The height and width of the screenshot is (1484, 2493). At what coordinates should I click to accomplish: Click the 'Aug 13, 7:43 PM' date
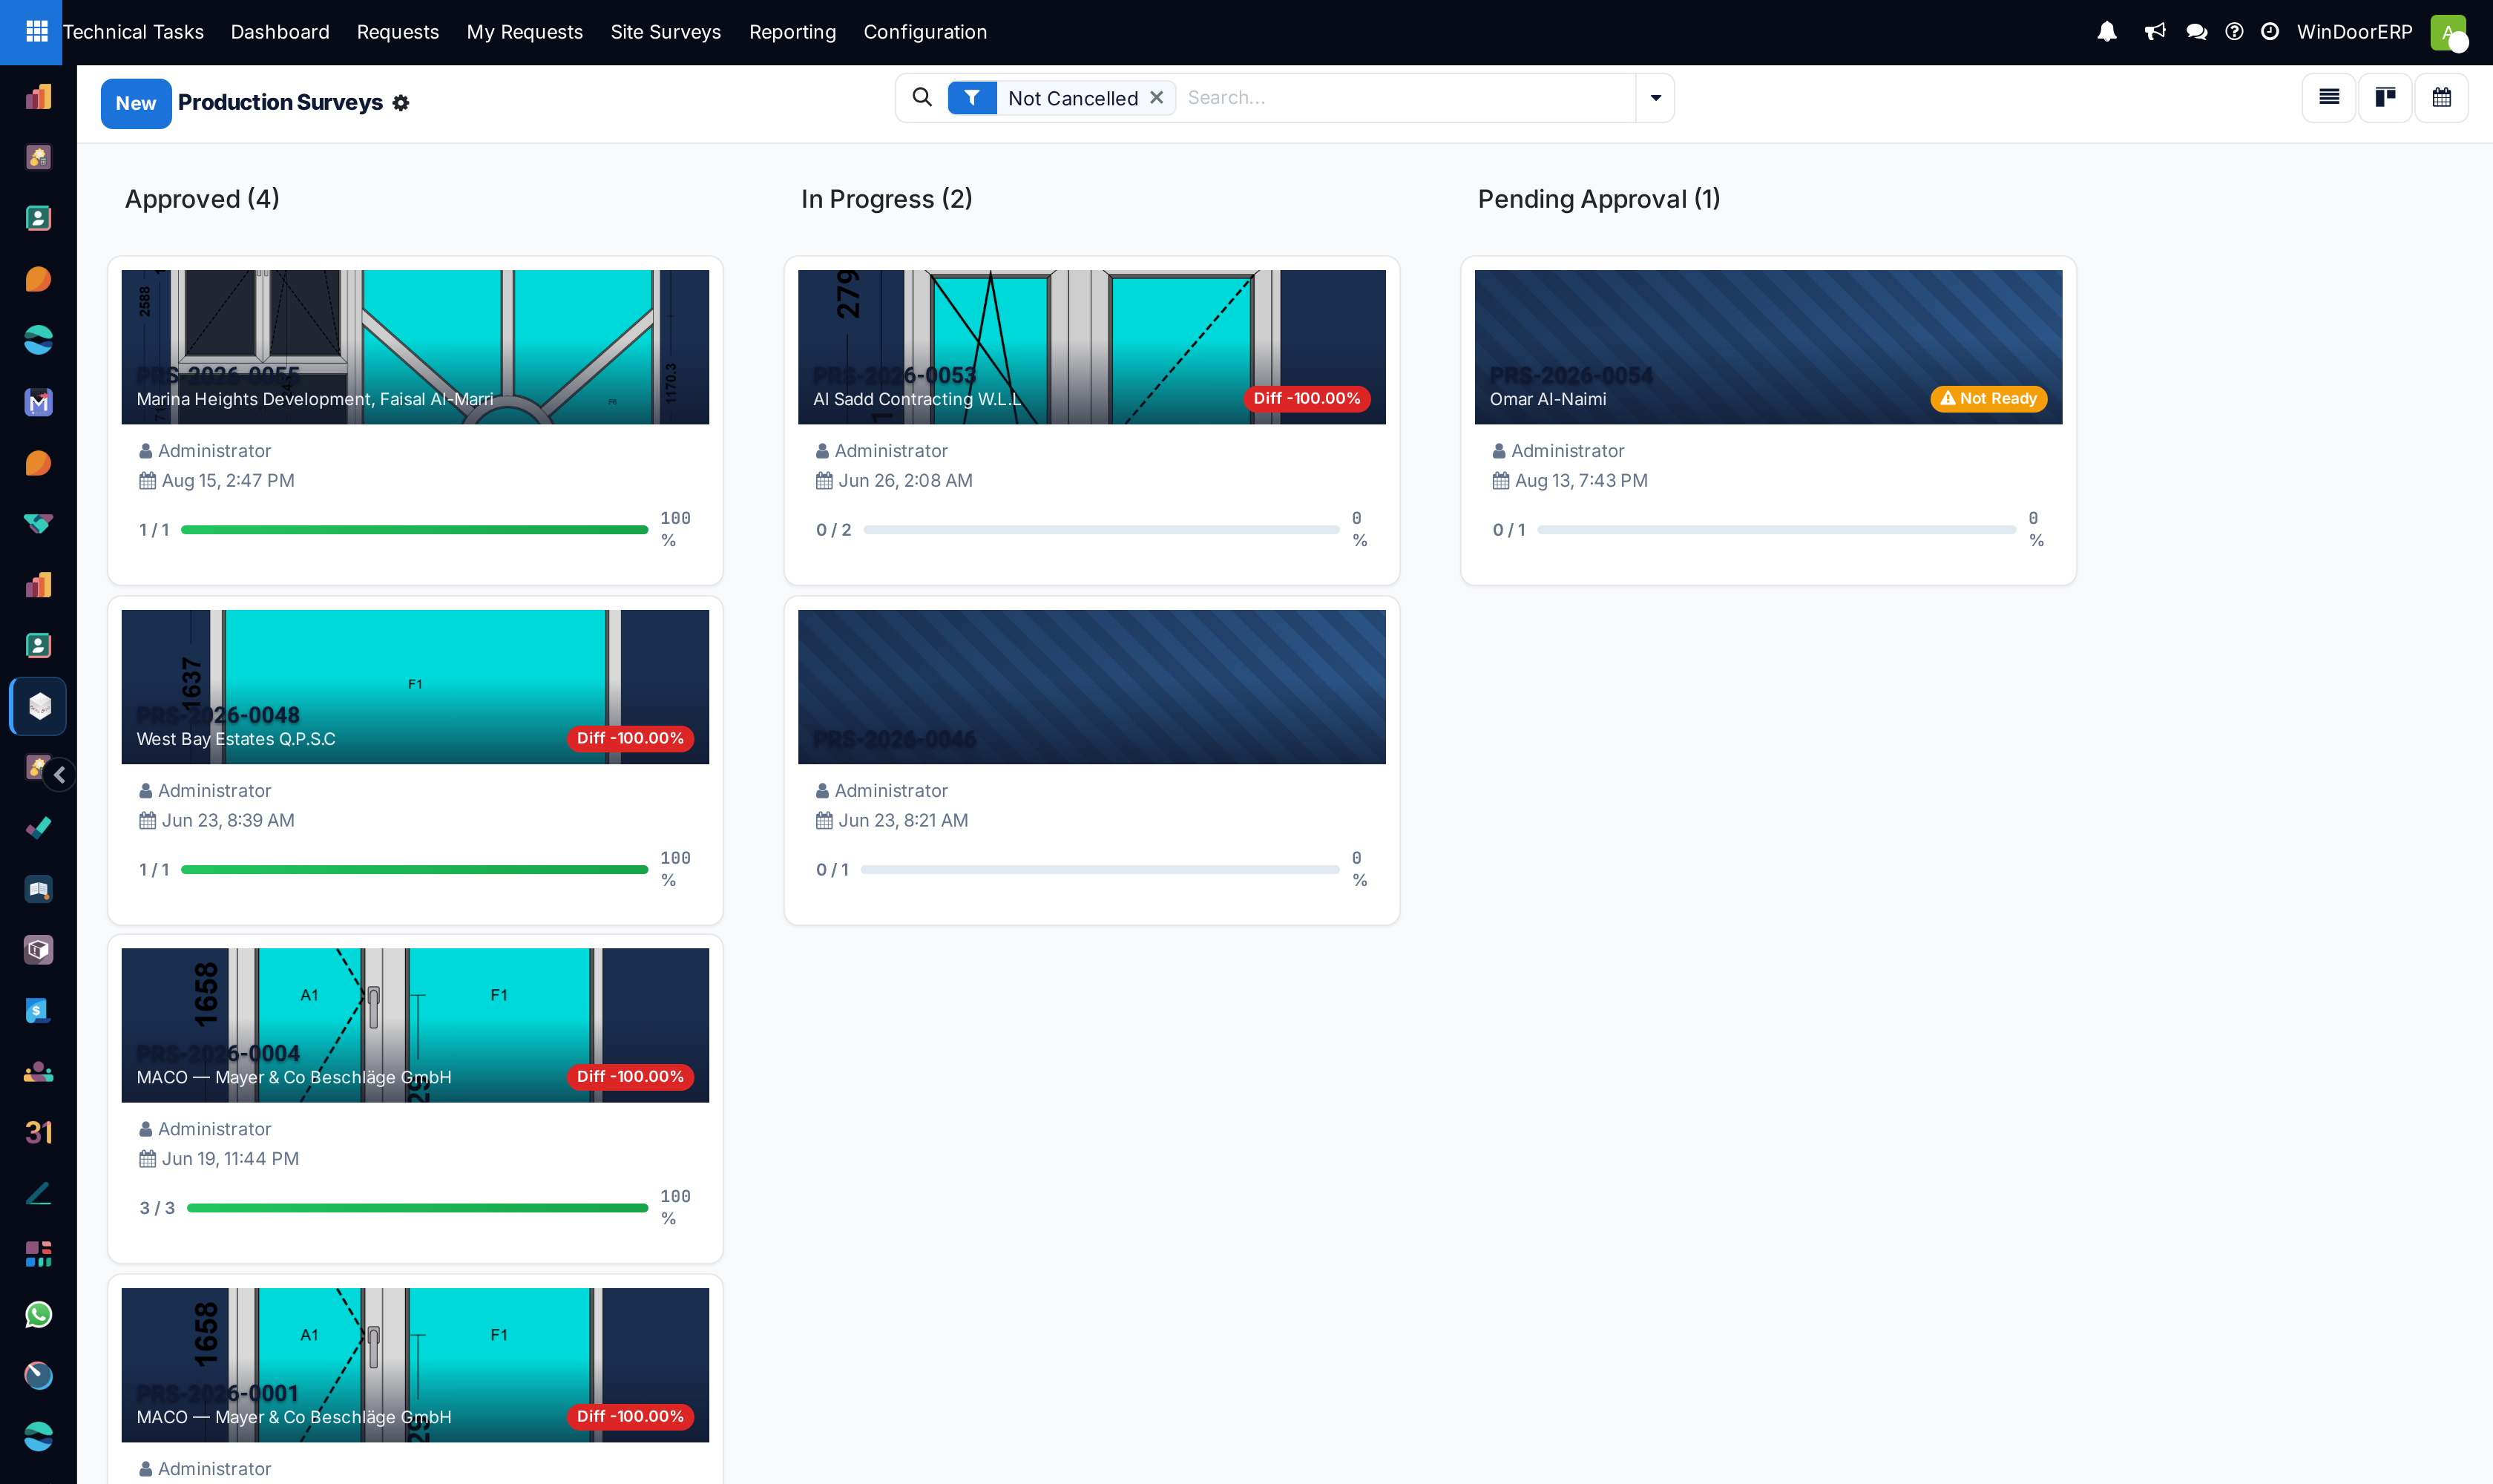[x=1581, y=481]
